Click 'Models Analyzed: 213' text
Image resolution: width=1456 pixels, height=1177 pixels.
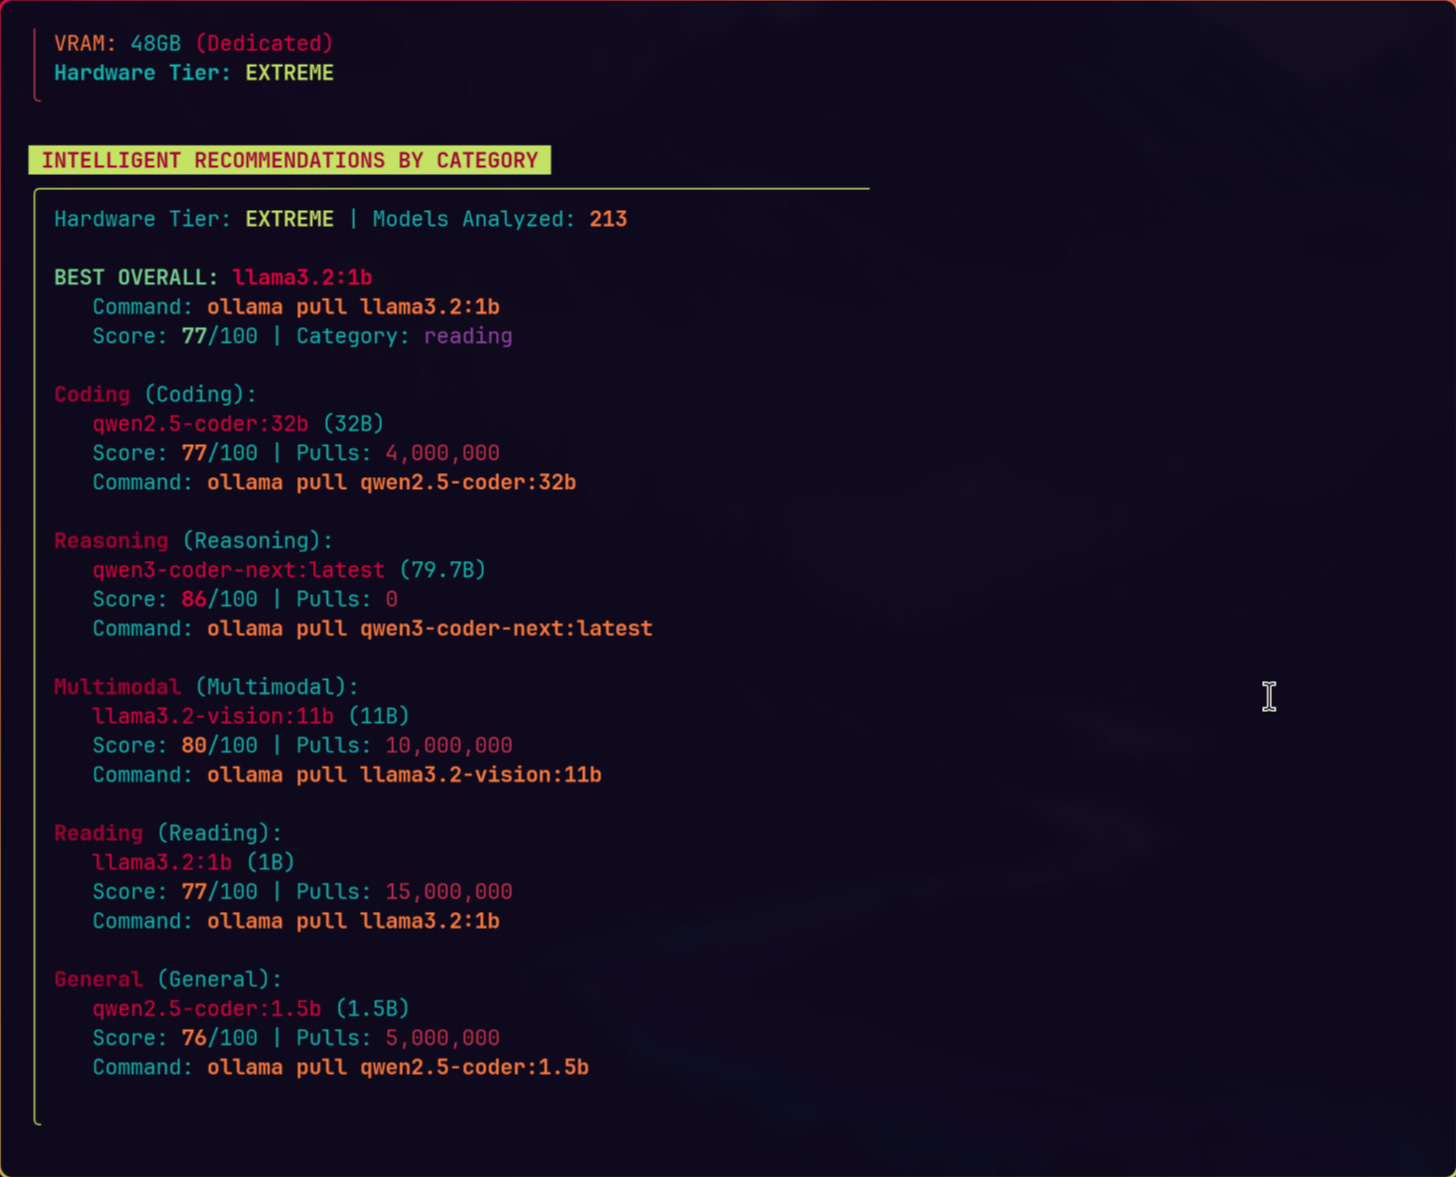coord(500,219)
